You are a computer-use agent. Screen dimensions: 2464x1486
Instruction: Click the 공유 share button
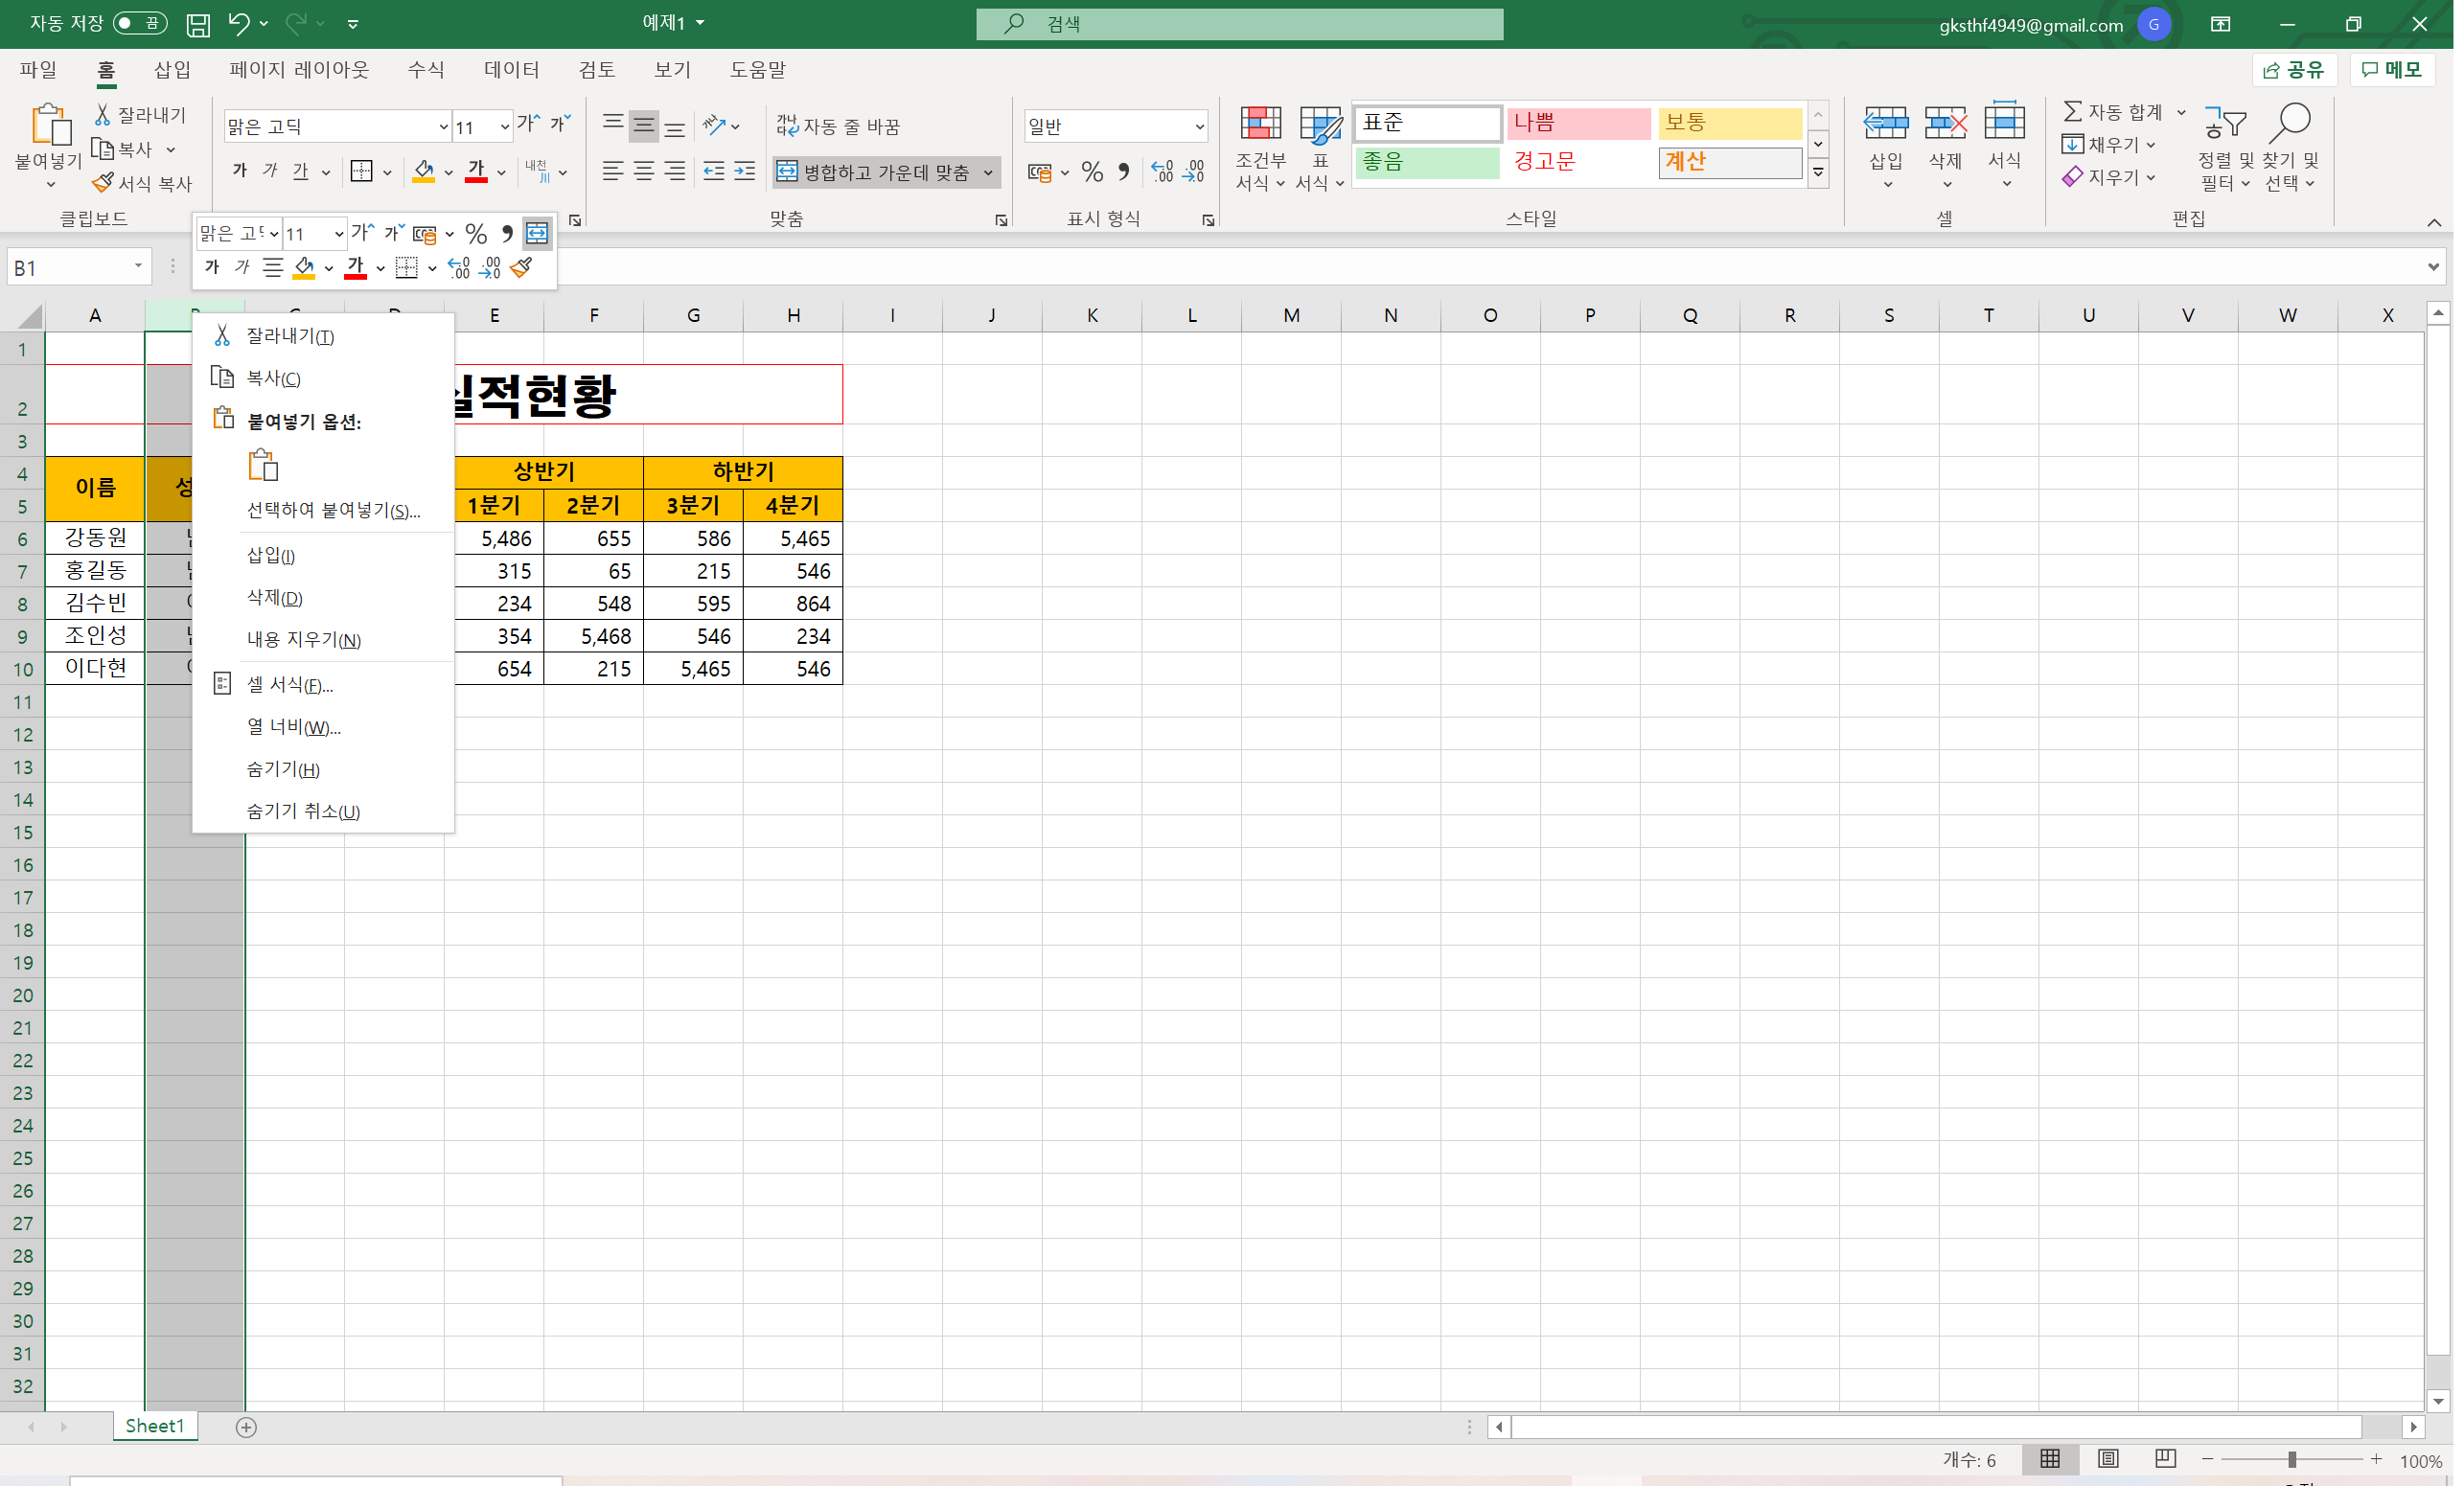coord(2293,69)
